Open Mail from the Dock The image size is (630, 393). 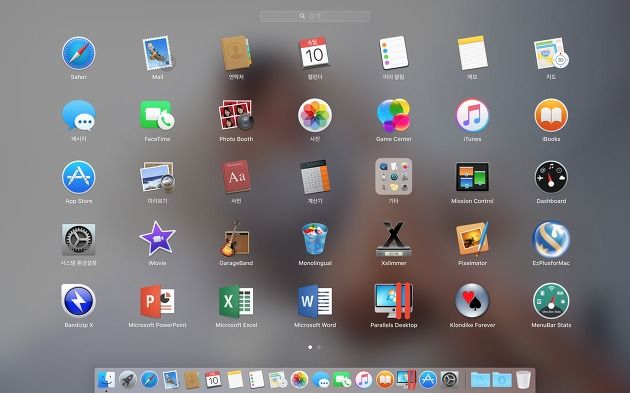tap(171, 379)
